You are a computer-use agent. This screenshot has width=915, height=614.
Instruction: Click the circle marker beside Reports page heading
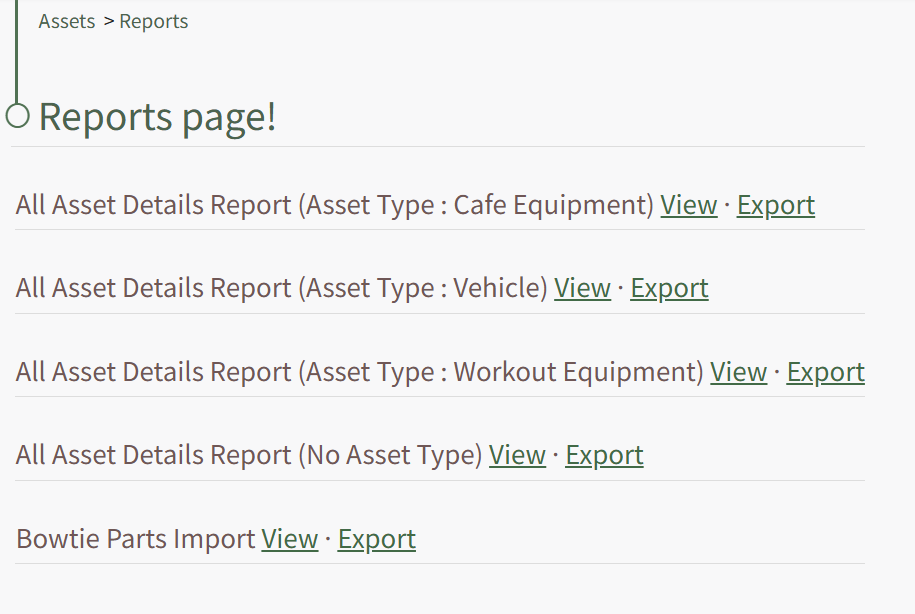(x=17, y=116)
